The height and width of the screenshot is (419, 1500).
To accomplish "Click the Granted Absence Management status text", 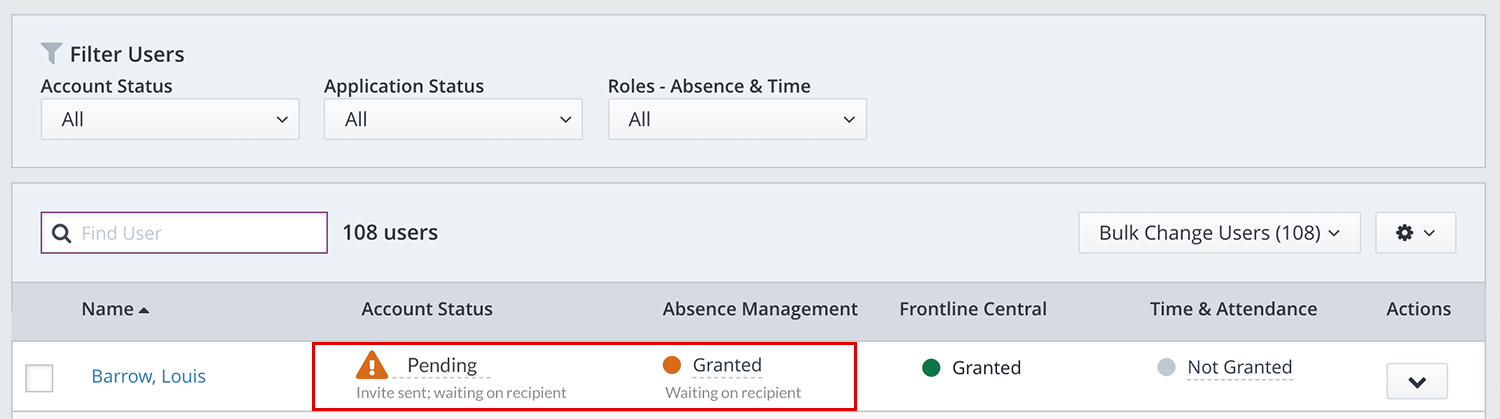I will click(727, 365).
